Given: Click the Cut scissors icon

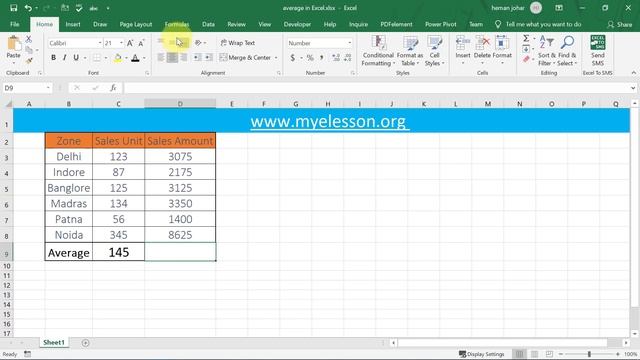Looking at the screenshot, I should click(x=29, y=39).
